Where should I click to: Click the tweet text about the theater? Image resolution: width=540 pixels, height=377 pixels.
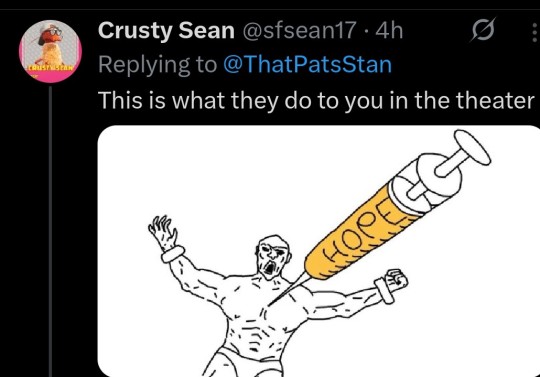pos(316,100)
